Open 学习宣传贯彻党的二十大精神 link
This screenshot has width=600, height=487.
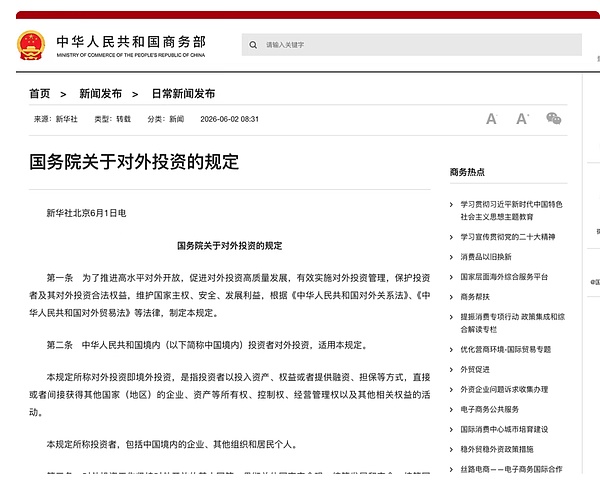click(508, 237)
